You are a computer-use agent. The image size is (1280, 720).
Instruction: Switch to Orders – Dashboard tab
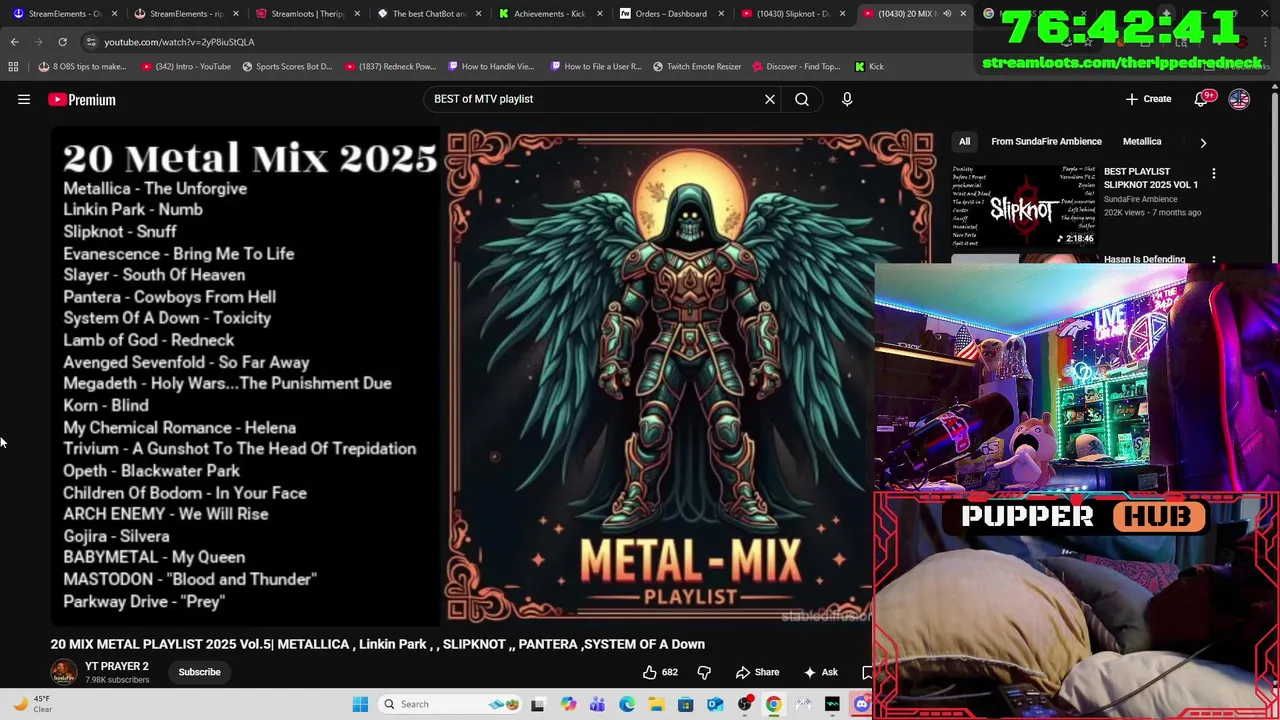coord(669,14)
